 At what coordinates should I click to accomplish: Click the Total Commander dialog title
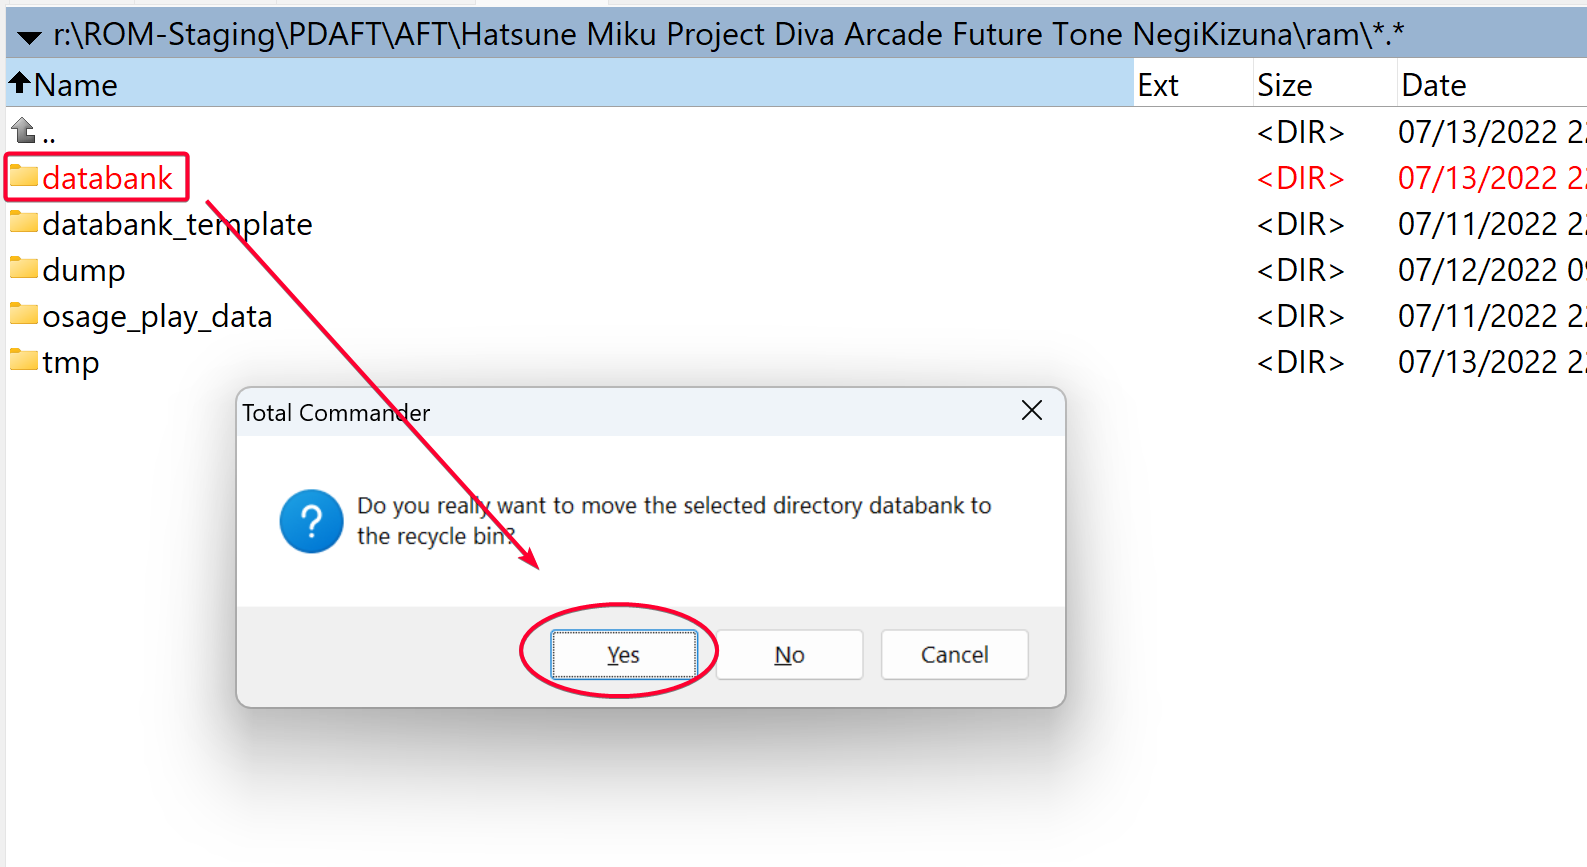coord(336,413)
